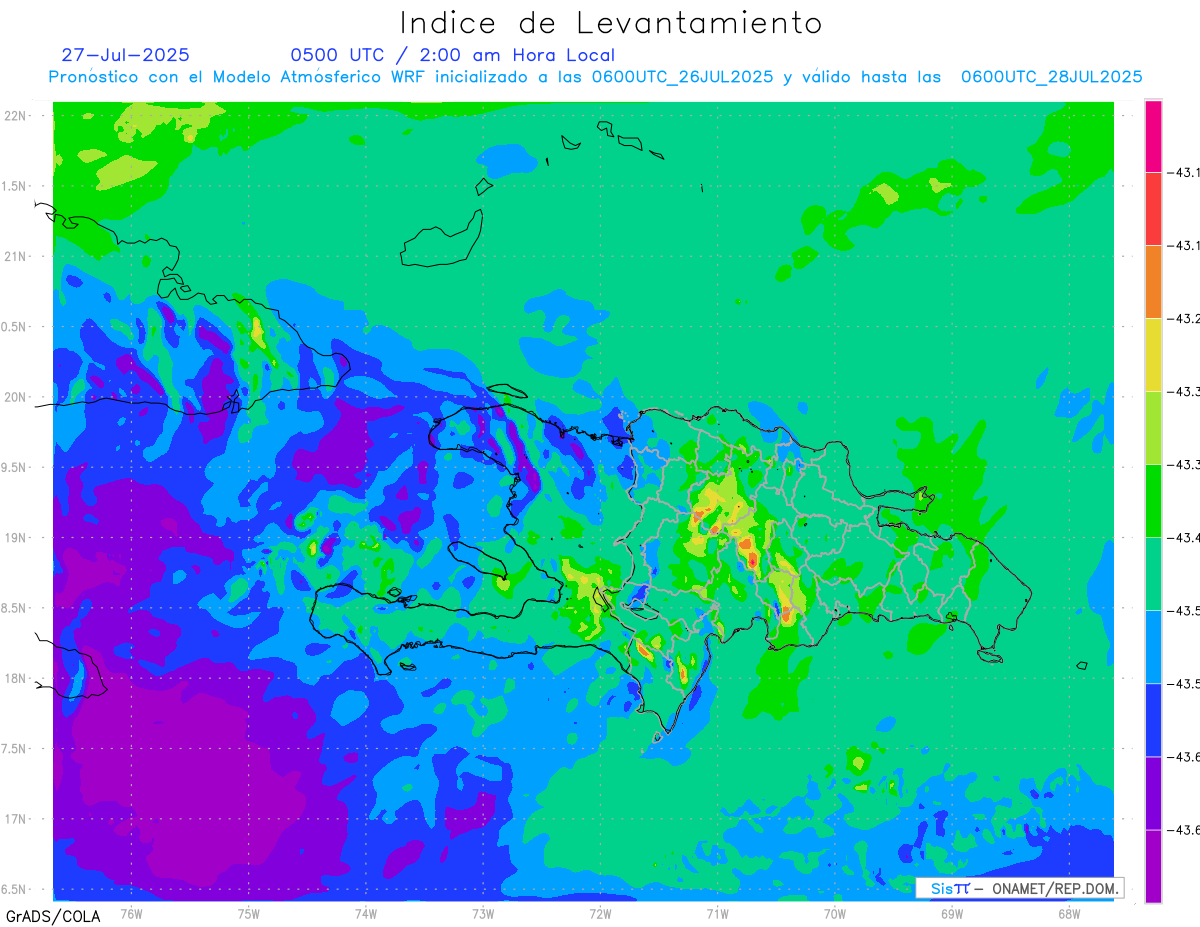Image resolution: width=1200 pixels, height=927 pixels.
Task: Click the '0600UTC_26JUL2025' initialization time
Action: [x=682, y=77]
